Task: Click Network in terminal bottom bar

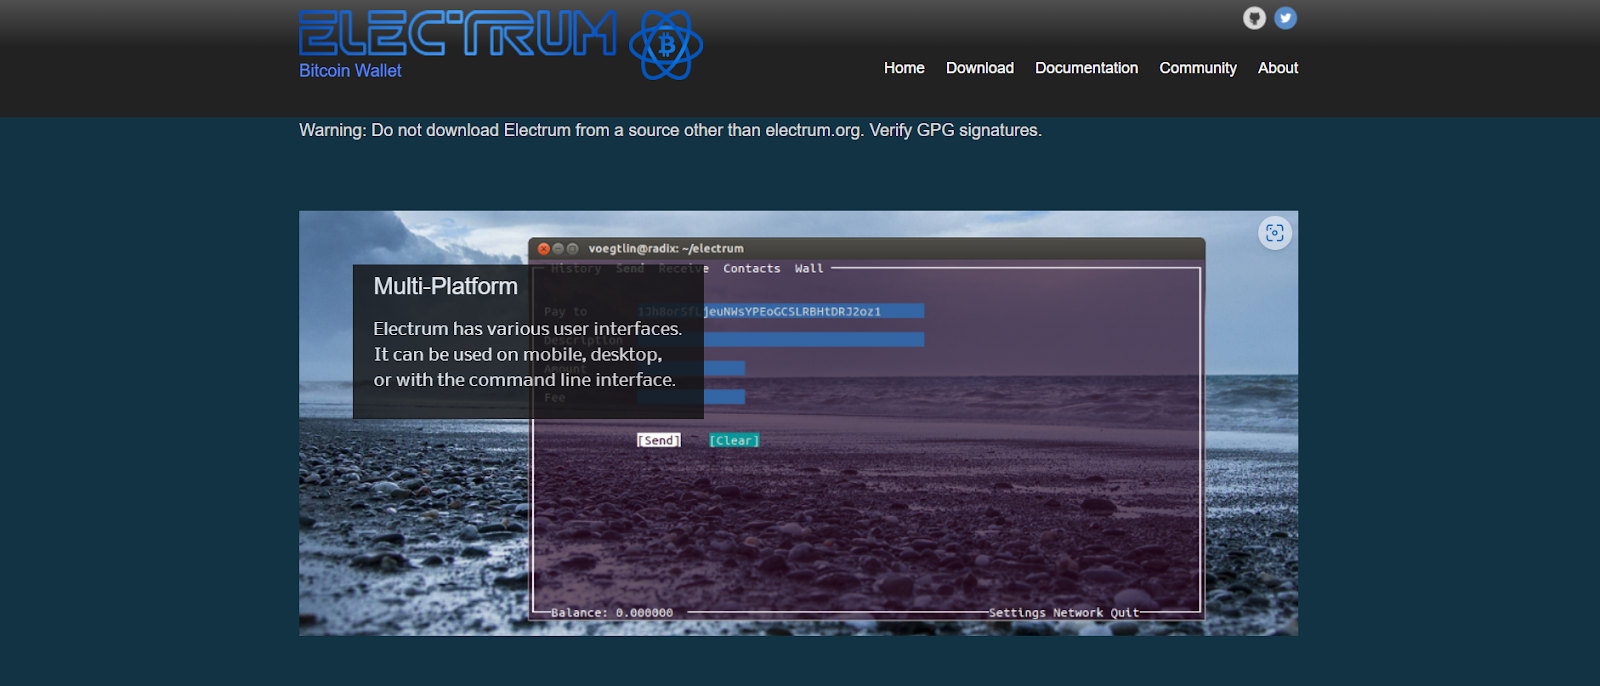Action: (1078, 613)
